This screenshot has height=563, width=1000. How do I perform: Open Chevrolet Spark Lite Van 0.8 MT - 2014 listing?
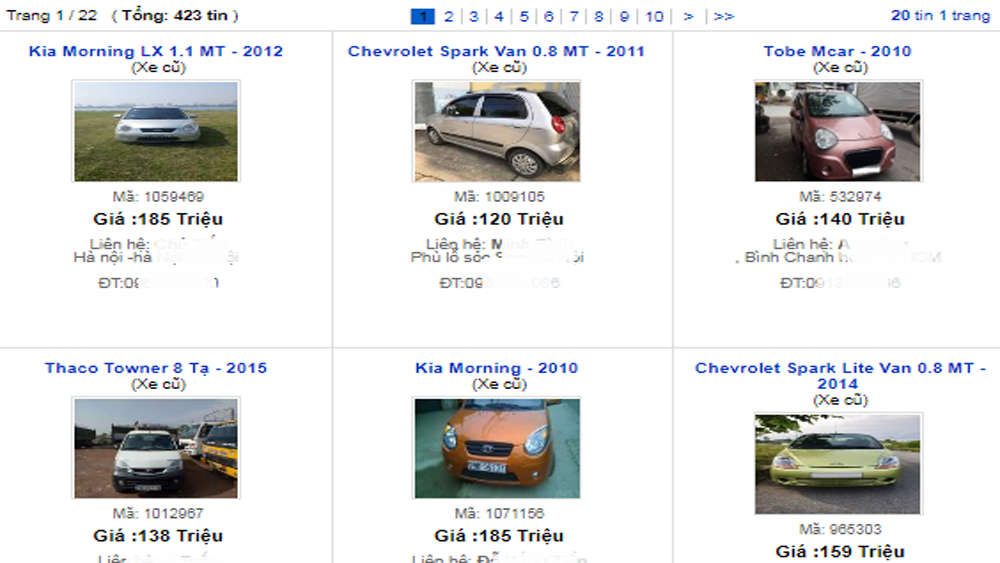click(840, 376)
